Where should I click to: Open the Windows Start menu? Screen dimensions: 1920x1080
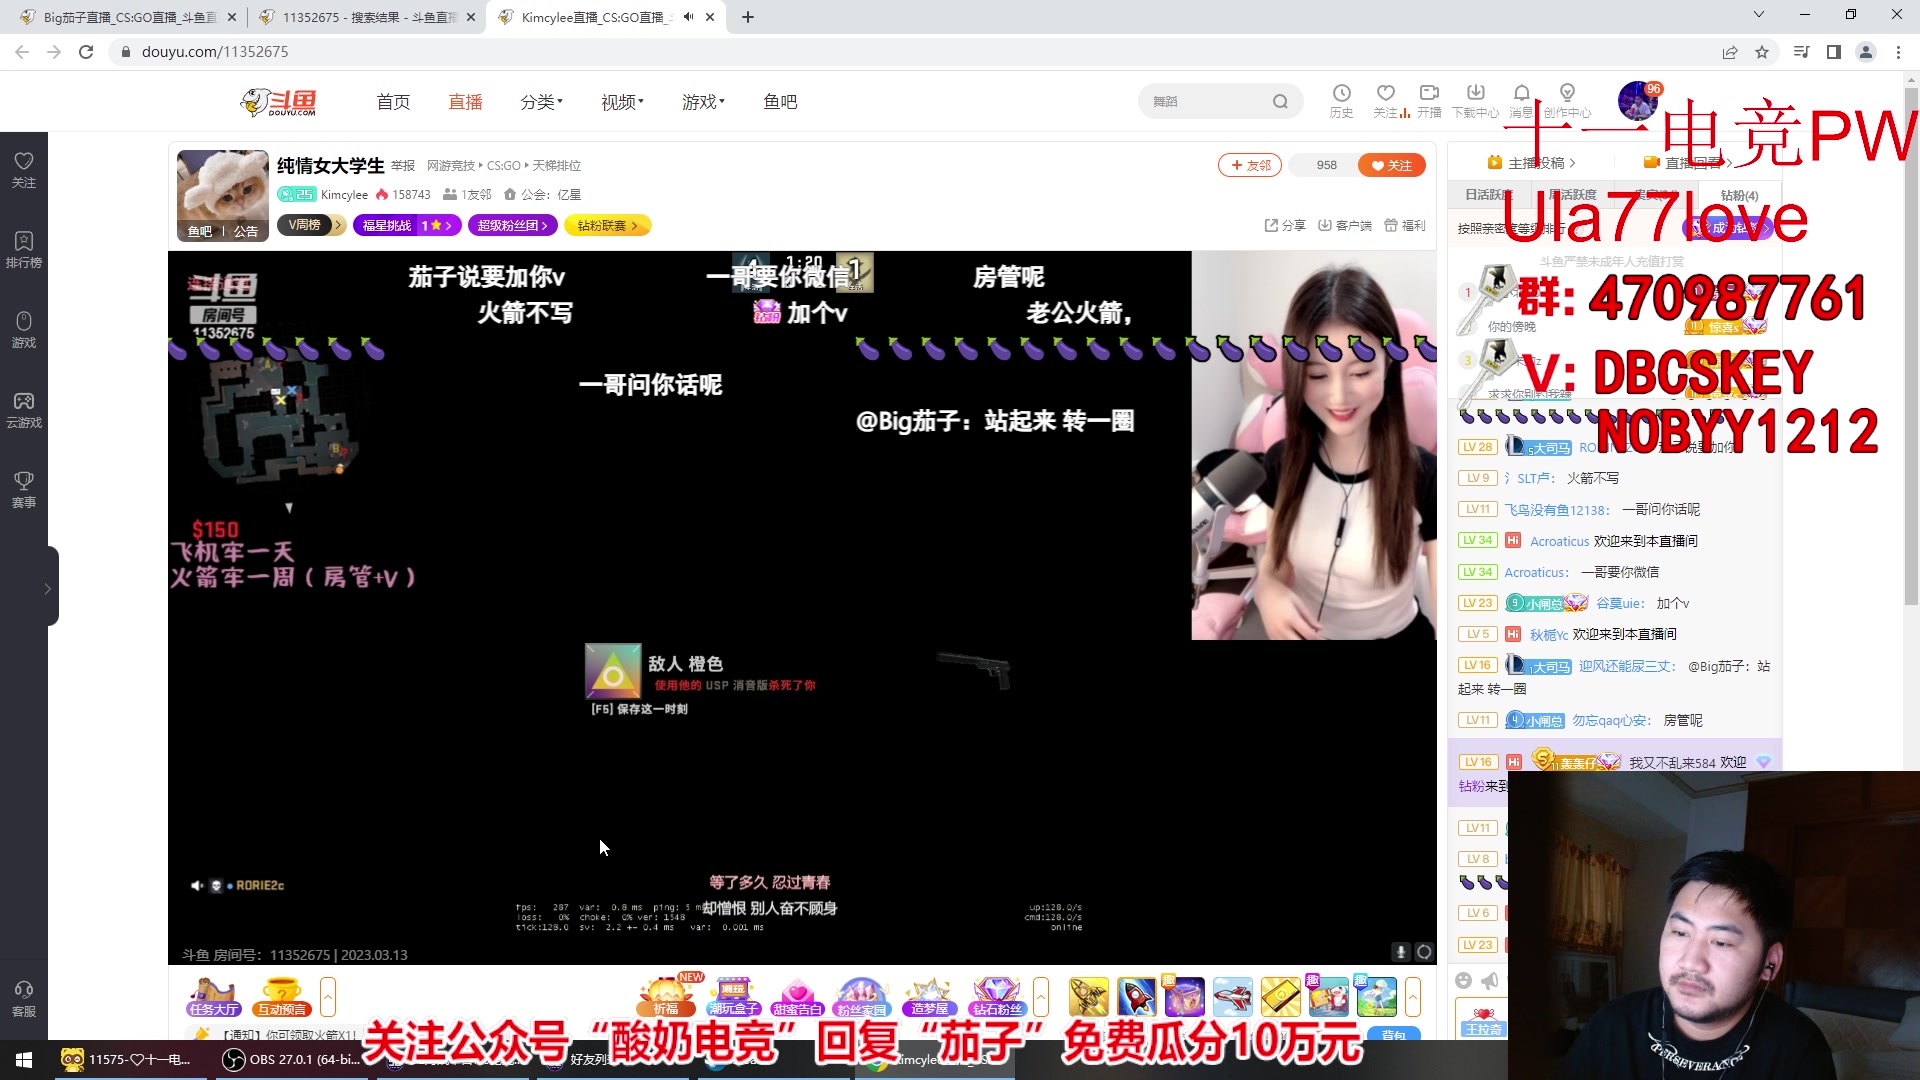(x=24, y=1059)
